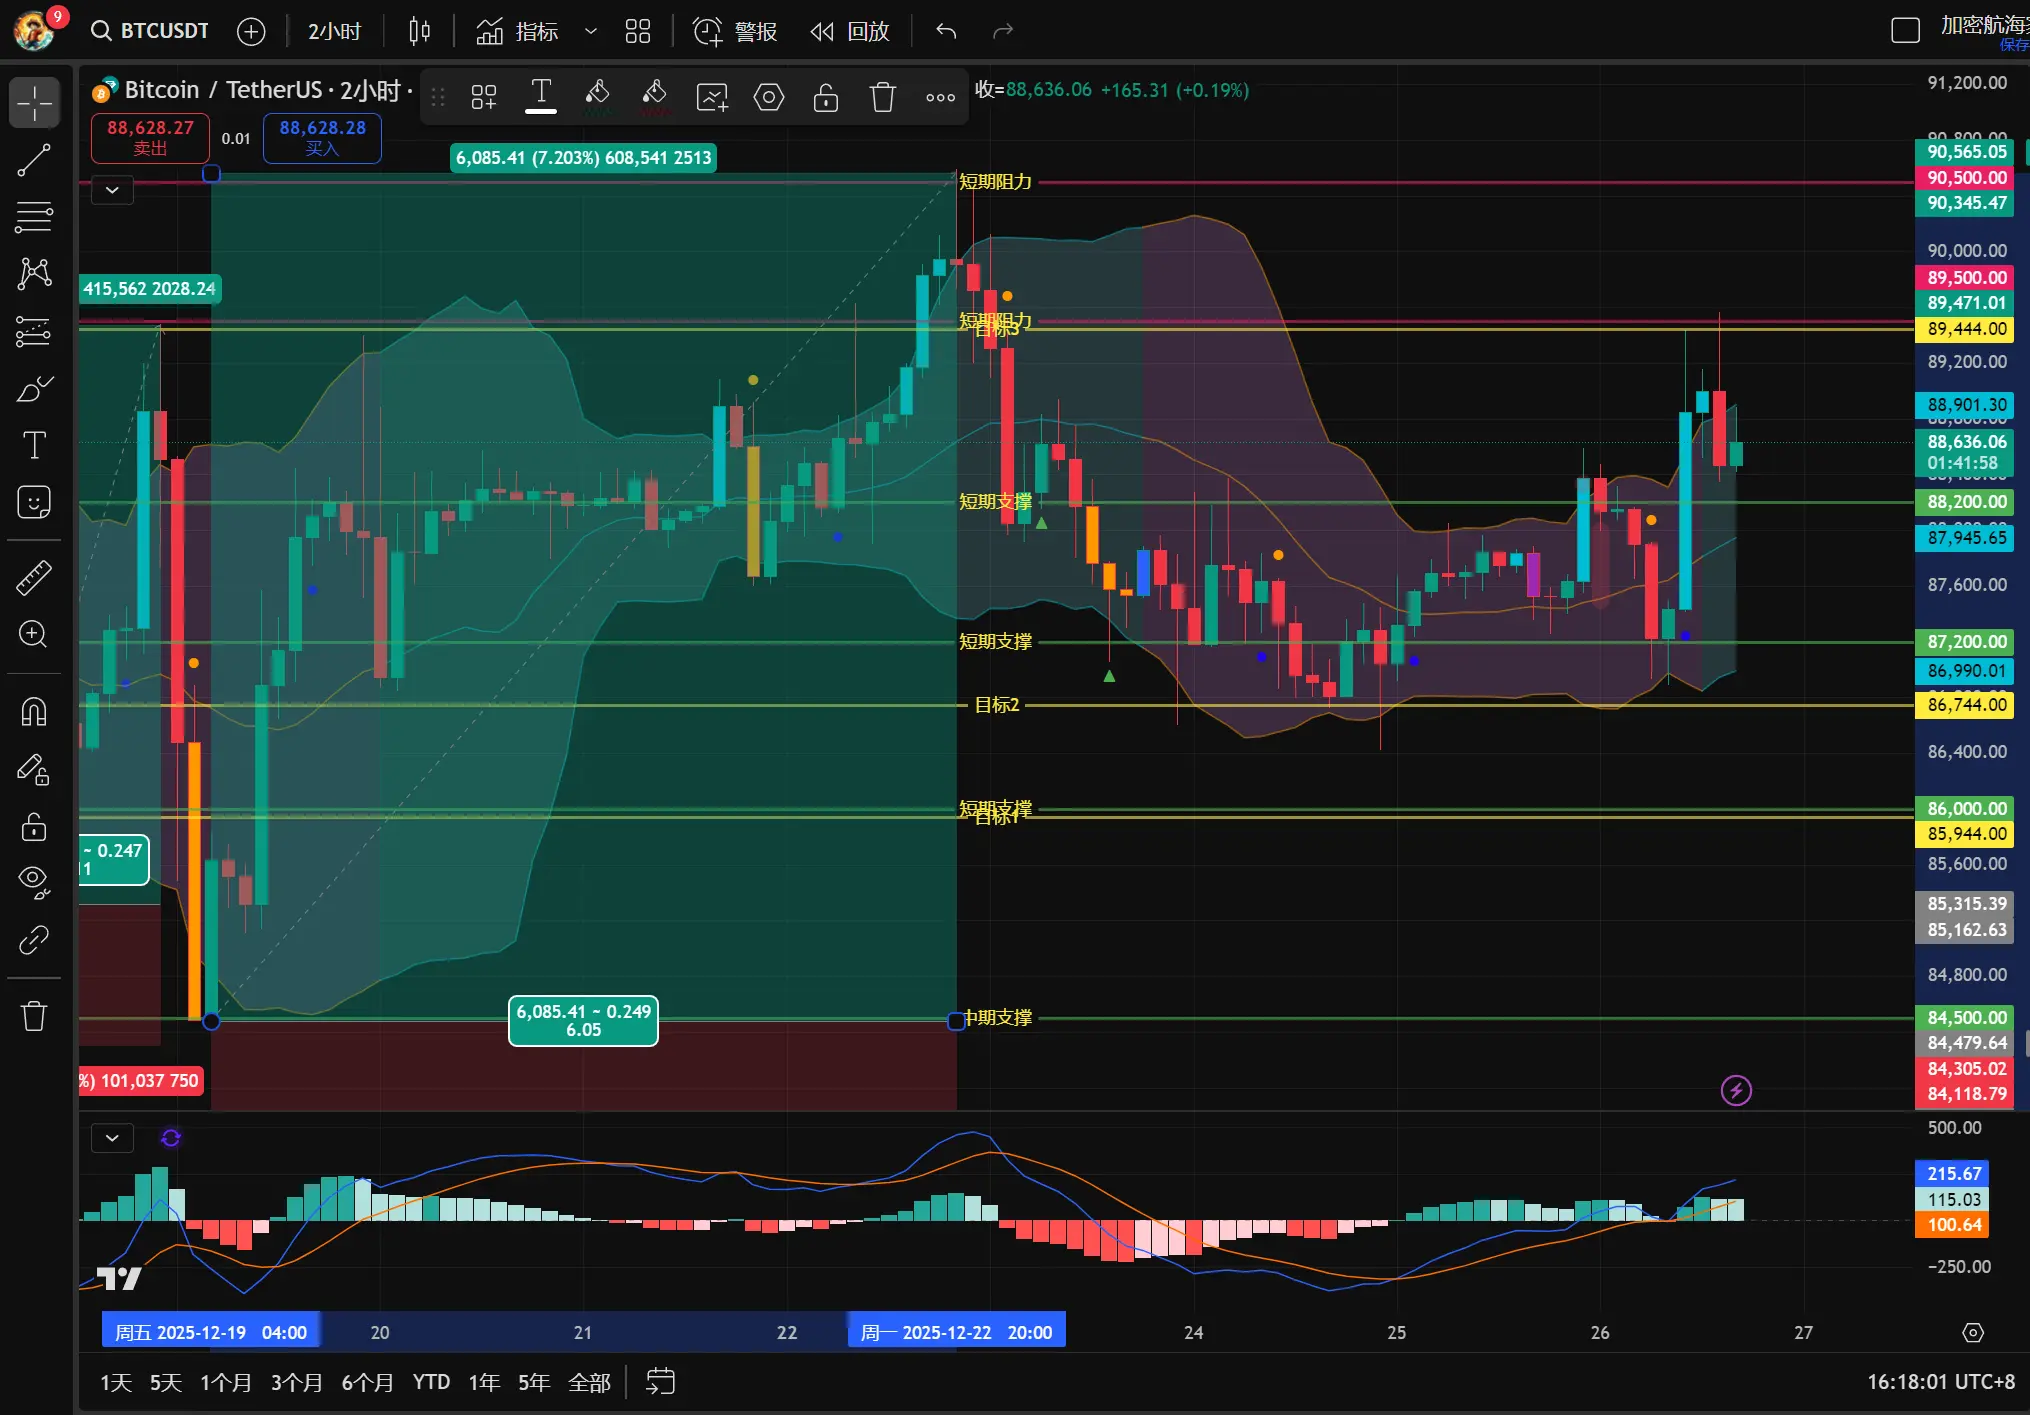Select the text annotation tool
This screenshot has width=2030, height=1415.
click(34, 445)
